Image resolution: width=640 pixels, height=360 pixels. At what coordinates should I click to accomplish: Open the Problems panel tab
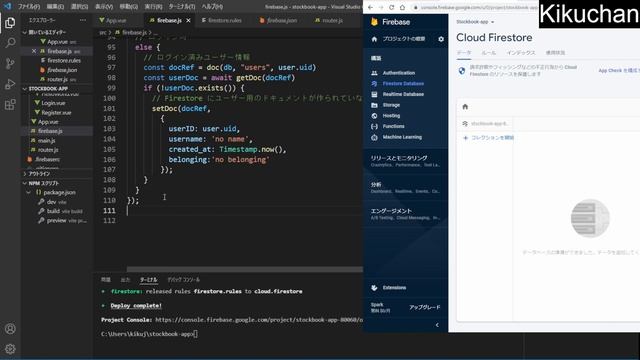click(x=106, y=280)
